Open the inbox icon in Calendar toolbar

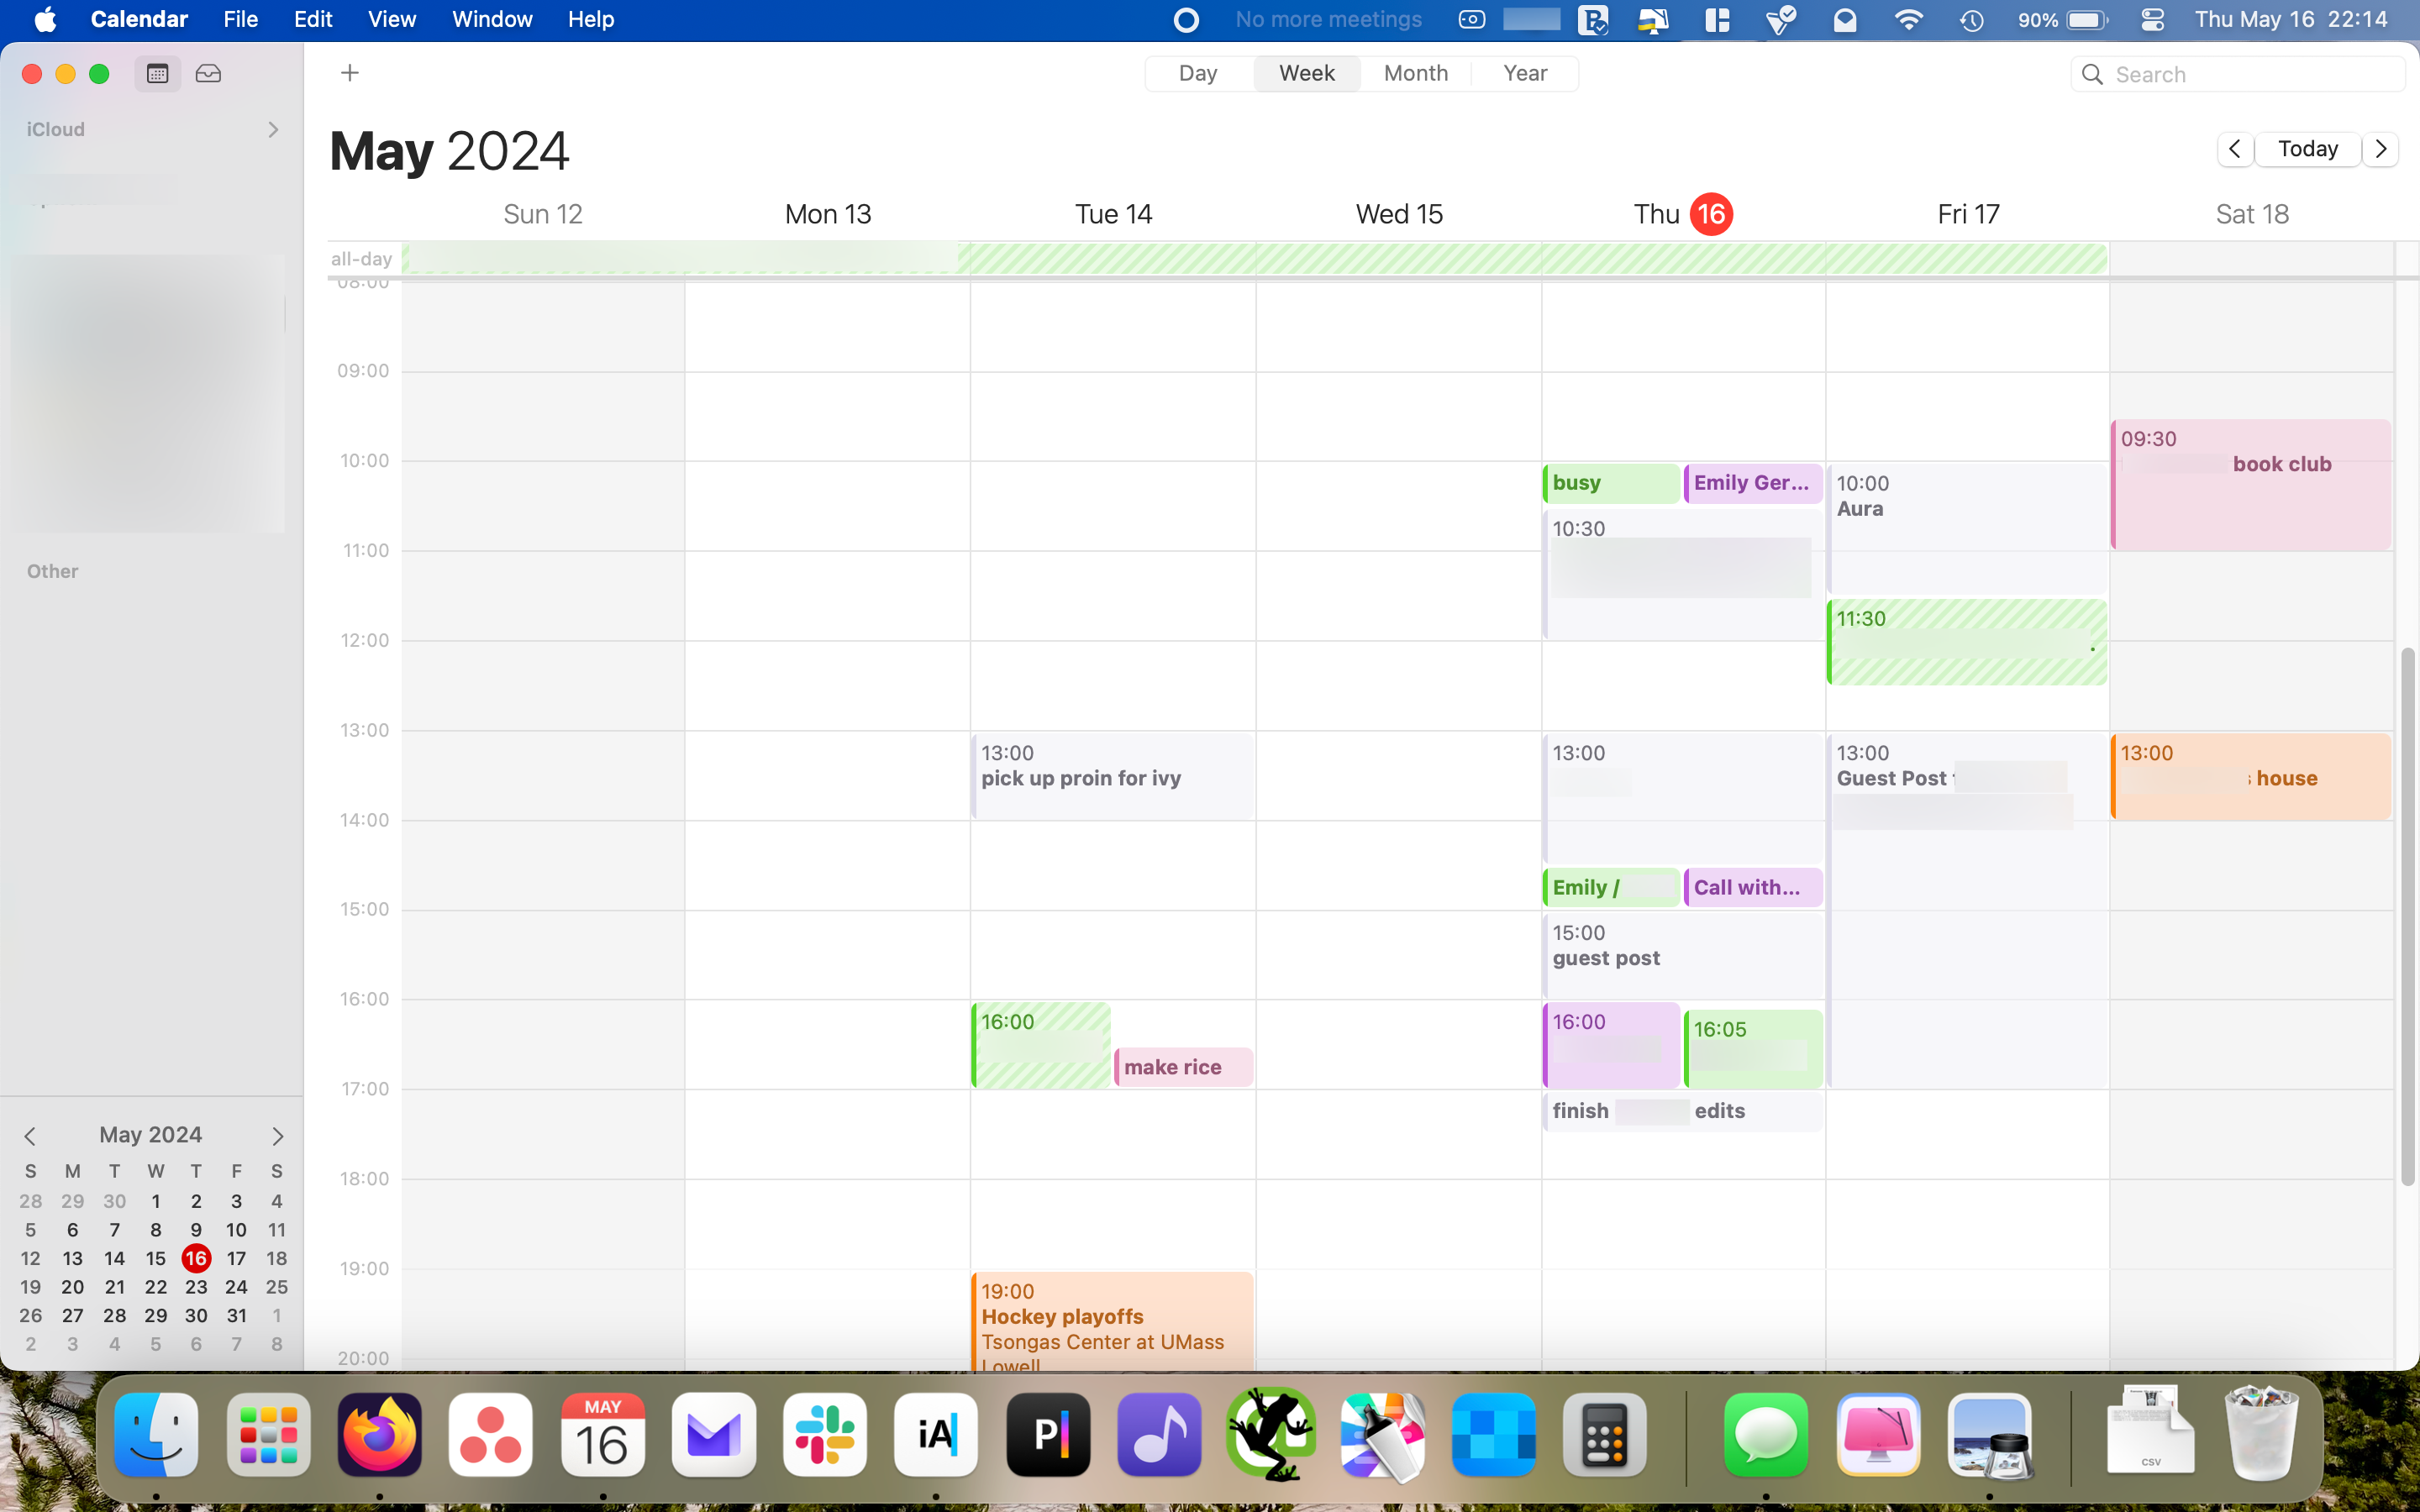click(x=207, y=73)
